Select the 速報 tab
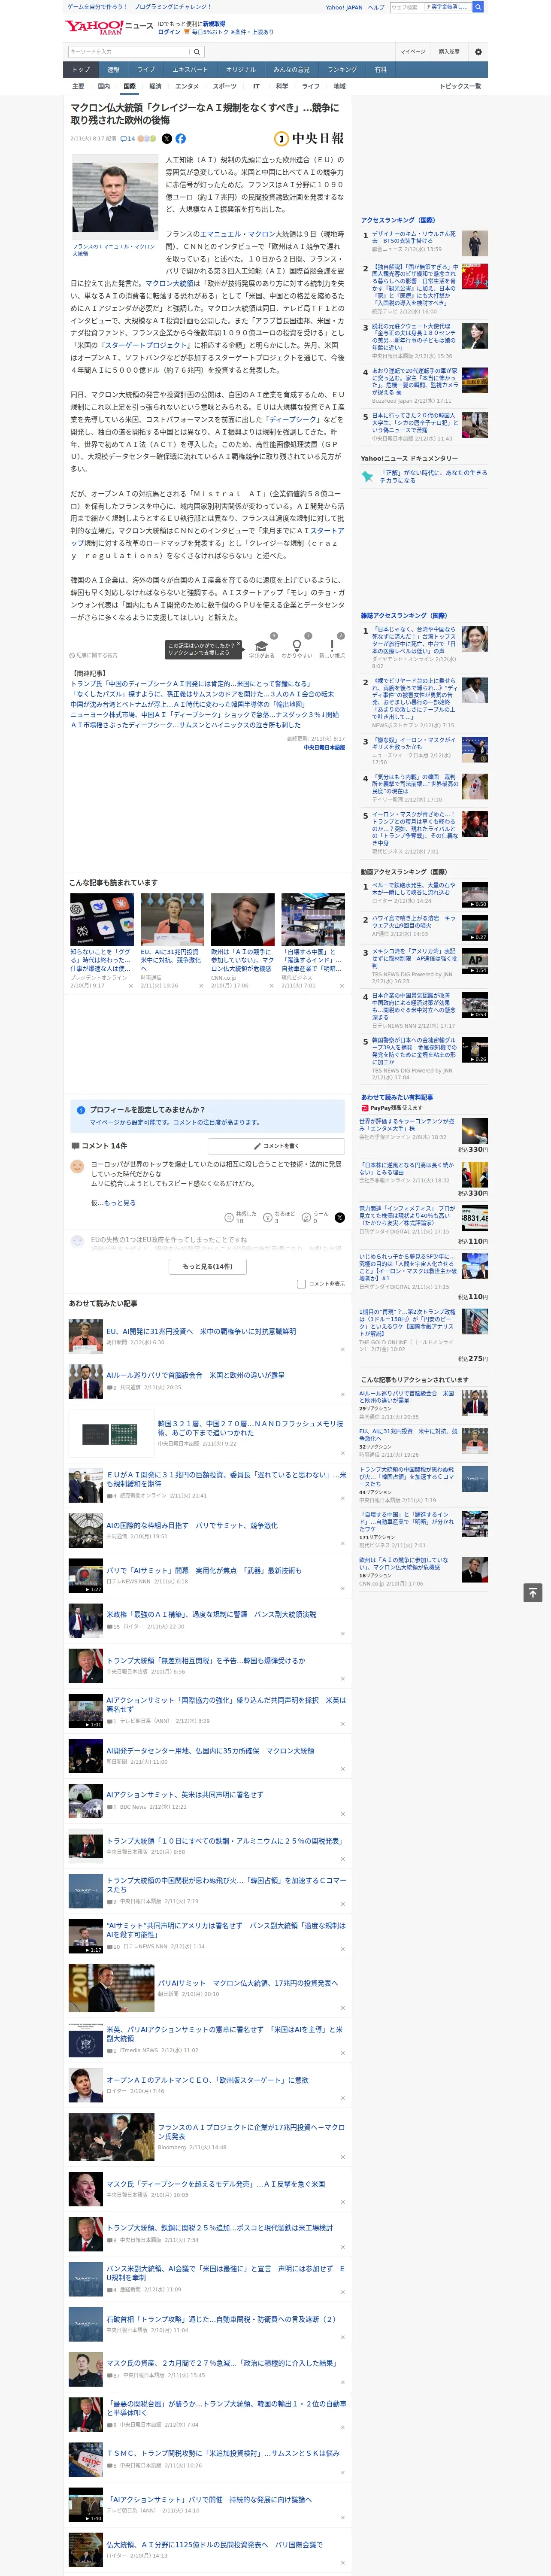The height and width of the screenshot is (2576, 551). coord(113,70)
